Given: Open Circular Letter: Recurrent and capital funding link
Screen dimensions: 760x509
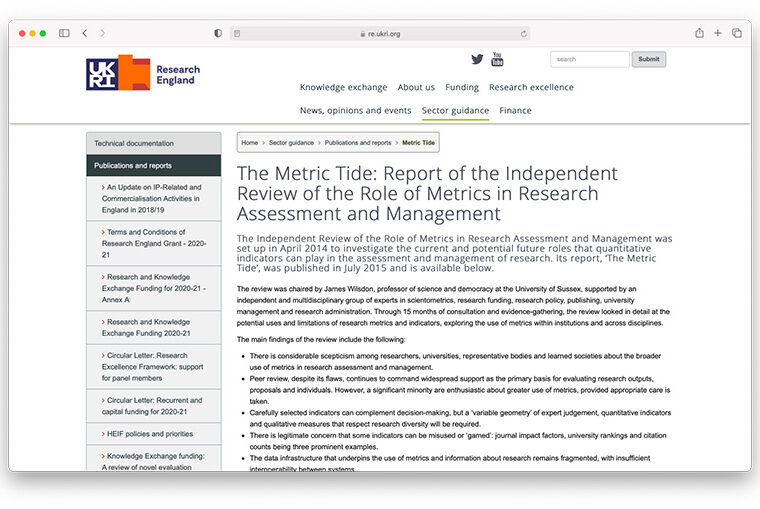Looking at the screenshot, I should pos(152,406).
